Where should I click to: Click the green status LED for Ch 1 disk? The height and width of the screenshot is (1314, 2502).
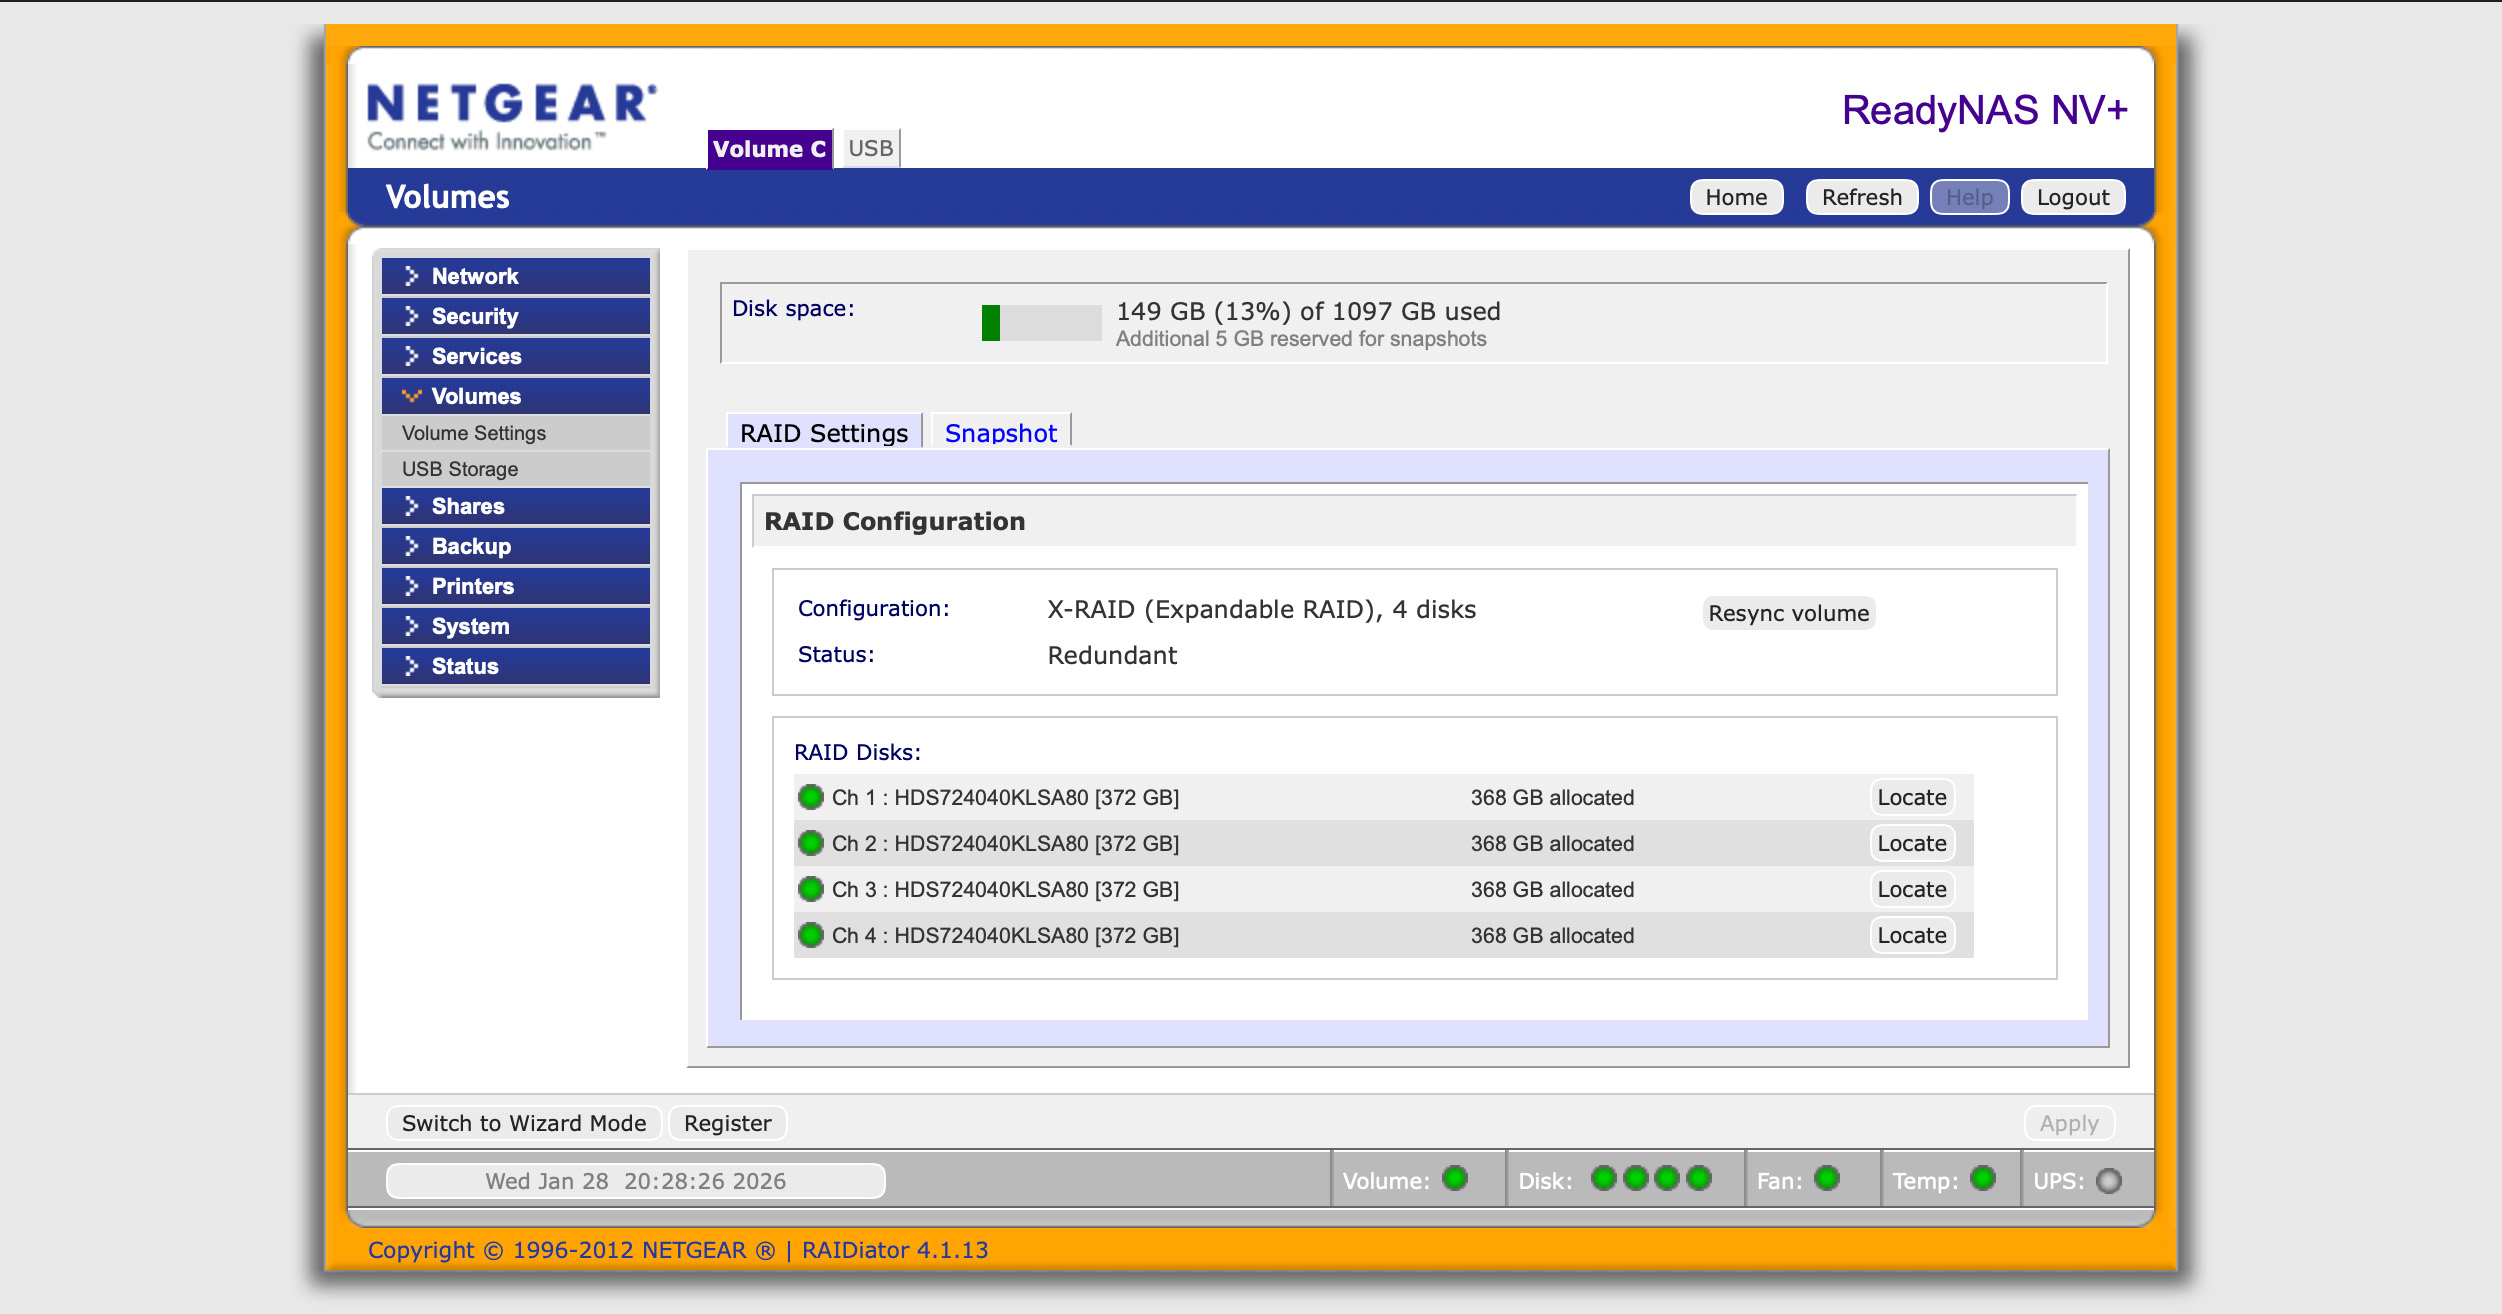coord(810,797)
